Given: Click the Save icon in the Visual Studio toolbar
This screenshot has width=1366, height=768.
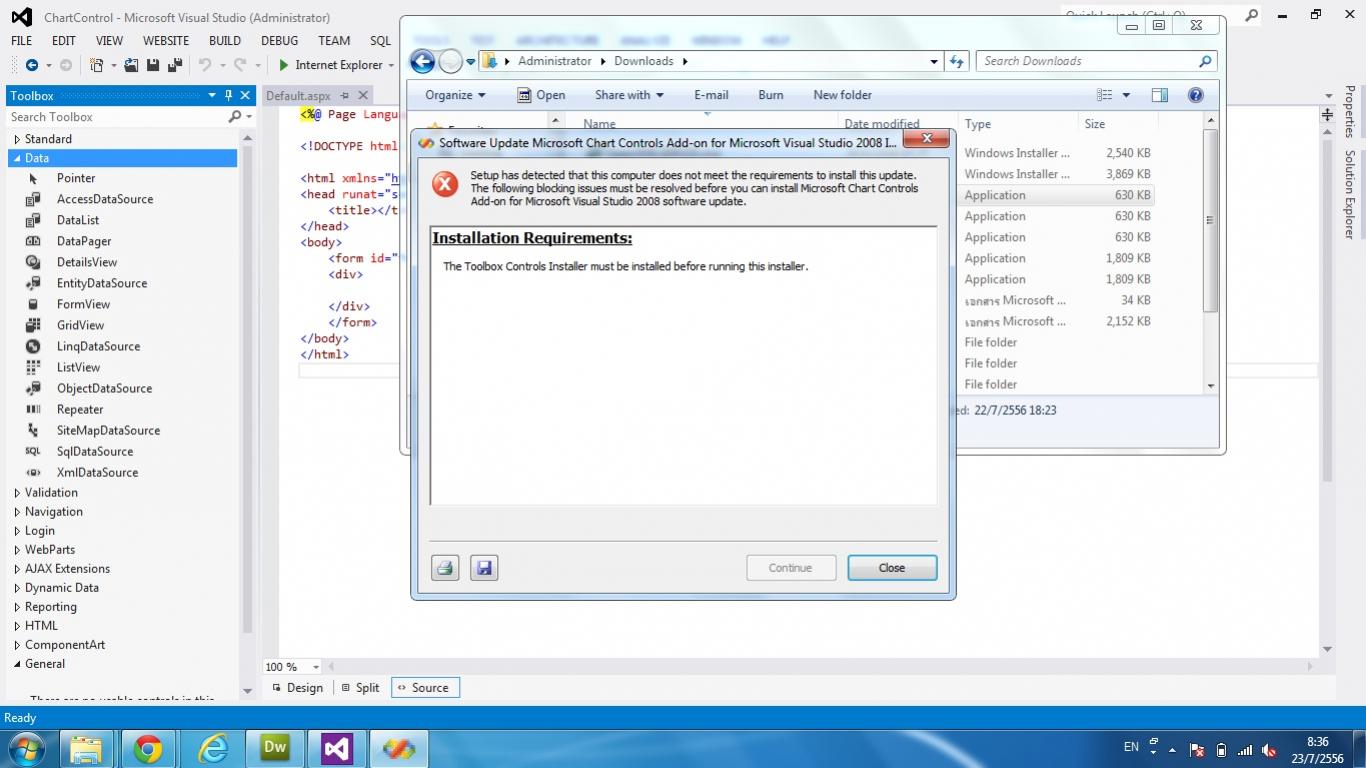Looking at the screenshot, I should pyautogui.click(x=153, y=65).
